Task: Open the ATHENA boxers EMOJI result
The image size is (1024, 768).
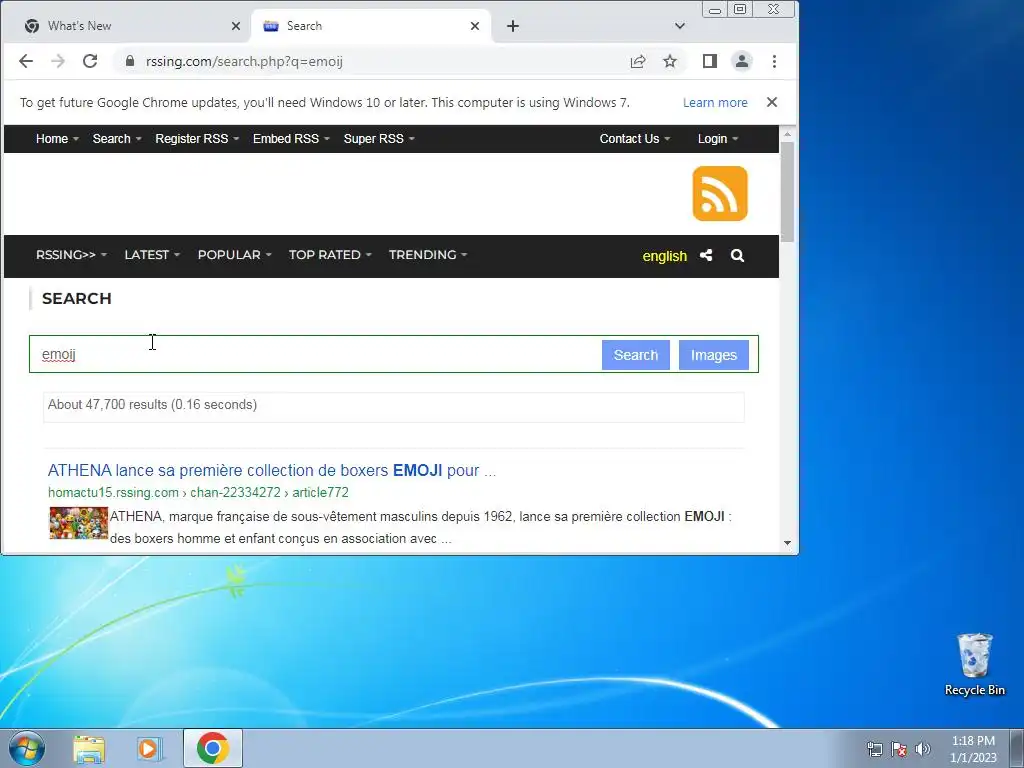Action: pyautogui.click(x=272, y=470)
